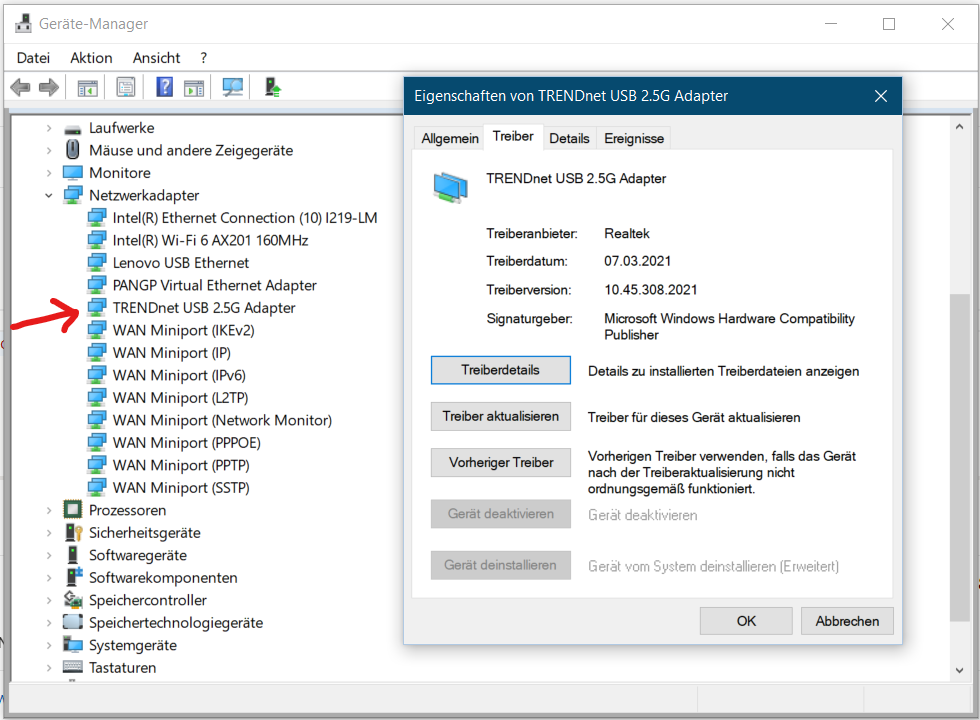Click the adapter icon next to TRENDnet USB 2.5G
Viewport: 980px width, 720px height.
pos(97,308)
